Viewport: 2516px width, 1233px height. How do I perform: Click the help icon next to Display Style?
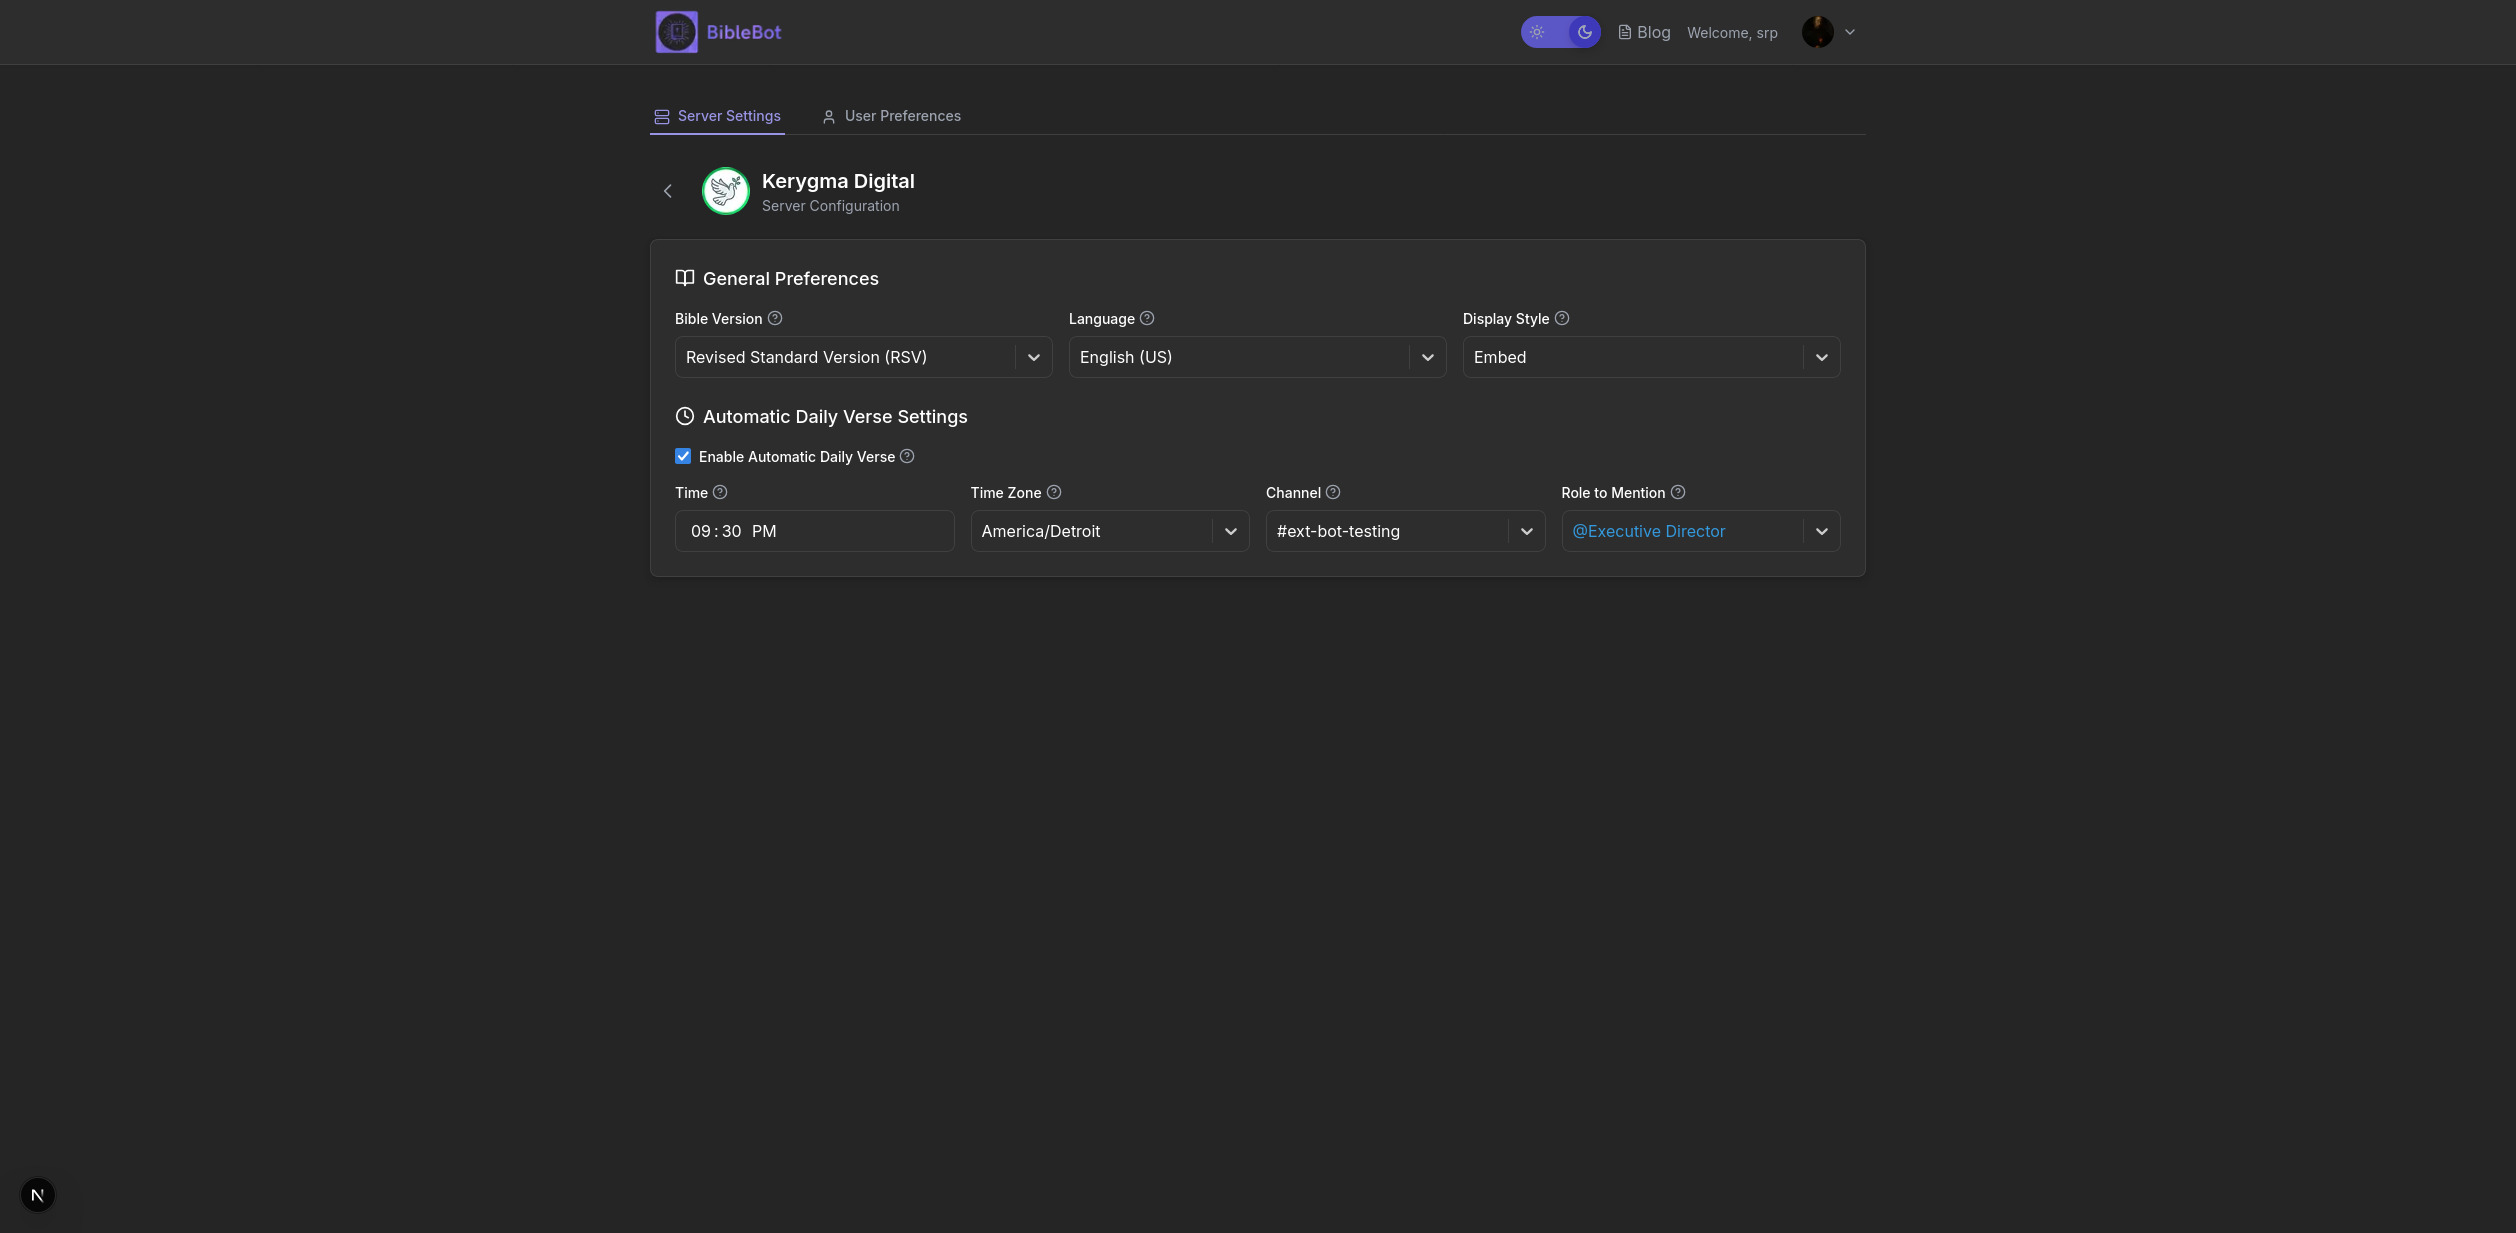coord(1562,318)
